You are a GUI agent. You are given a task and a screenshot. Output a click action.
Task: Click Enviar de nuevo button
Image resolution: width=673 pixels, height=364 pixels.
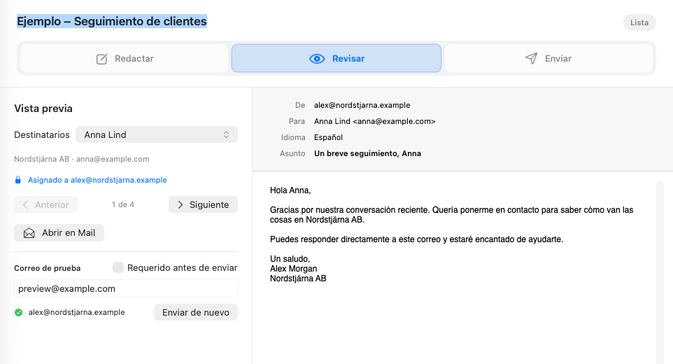pos(196,312)
